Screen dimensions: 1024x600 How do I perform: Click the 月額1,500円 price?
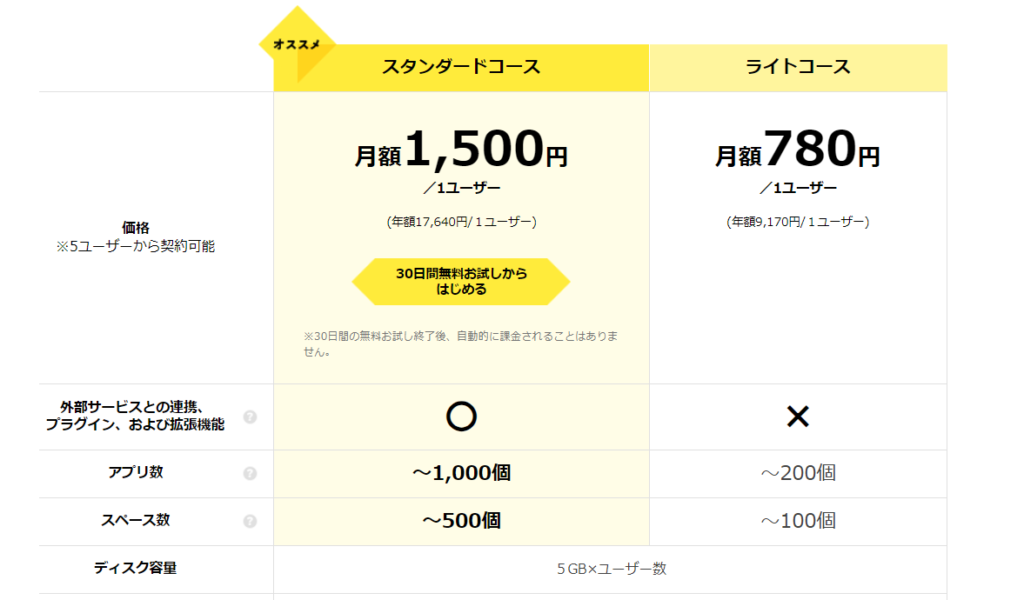pyautogui.click(x=461, y=153)
